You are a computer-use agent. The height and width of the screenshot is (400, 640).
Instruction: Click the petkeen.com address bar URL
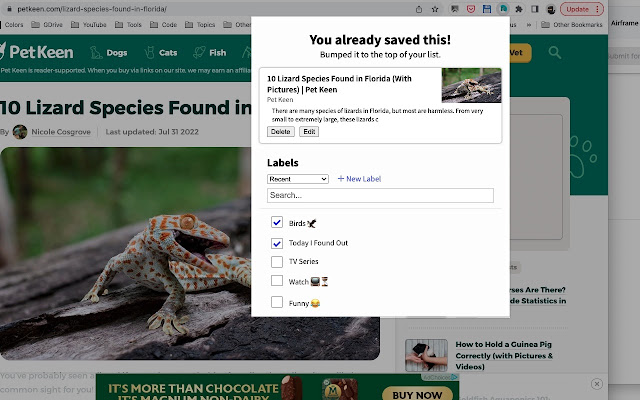92,9
